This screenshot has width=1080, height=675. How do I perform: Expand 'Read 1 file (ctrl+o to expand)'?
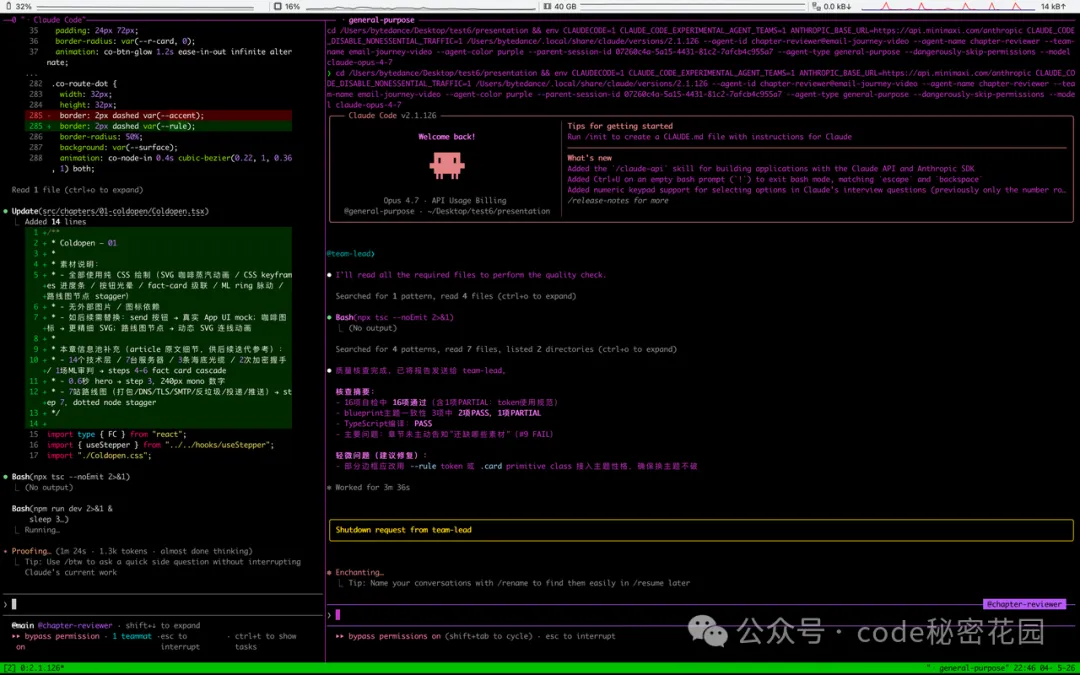(x=77, y=189)
